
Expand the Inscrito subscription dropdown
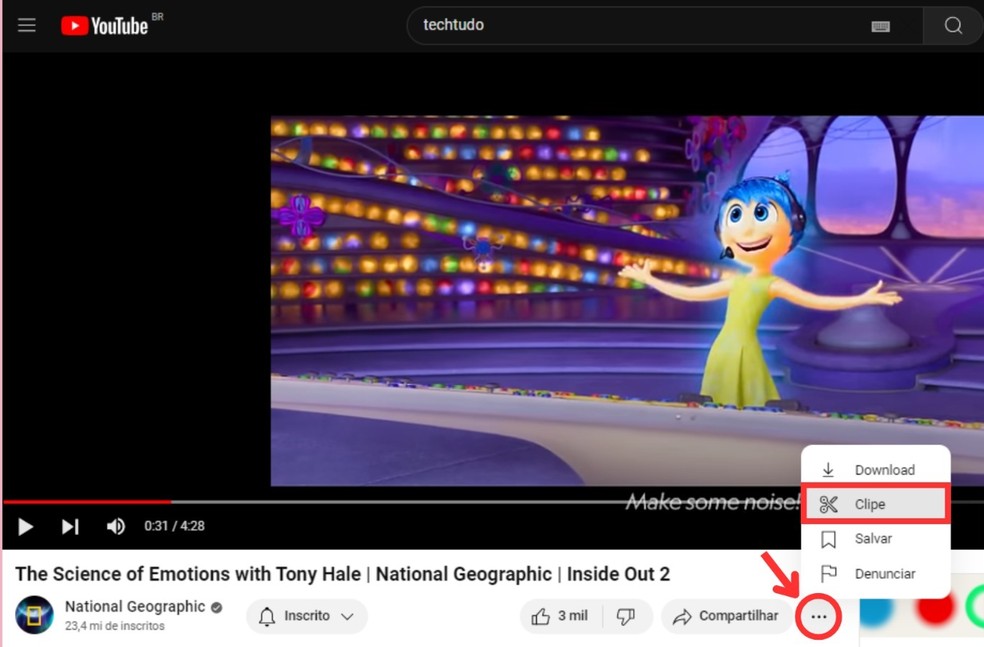[307, 616]
